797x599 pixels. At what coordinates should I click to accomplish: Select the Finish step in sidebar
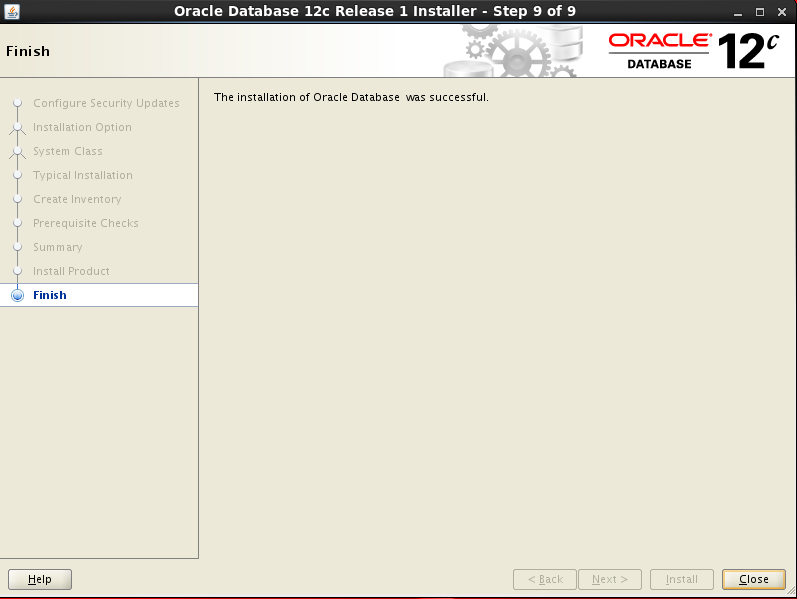click(99, 295)
